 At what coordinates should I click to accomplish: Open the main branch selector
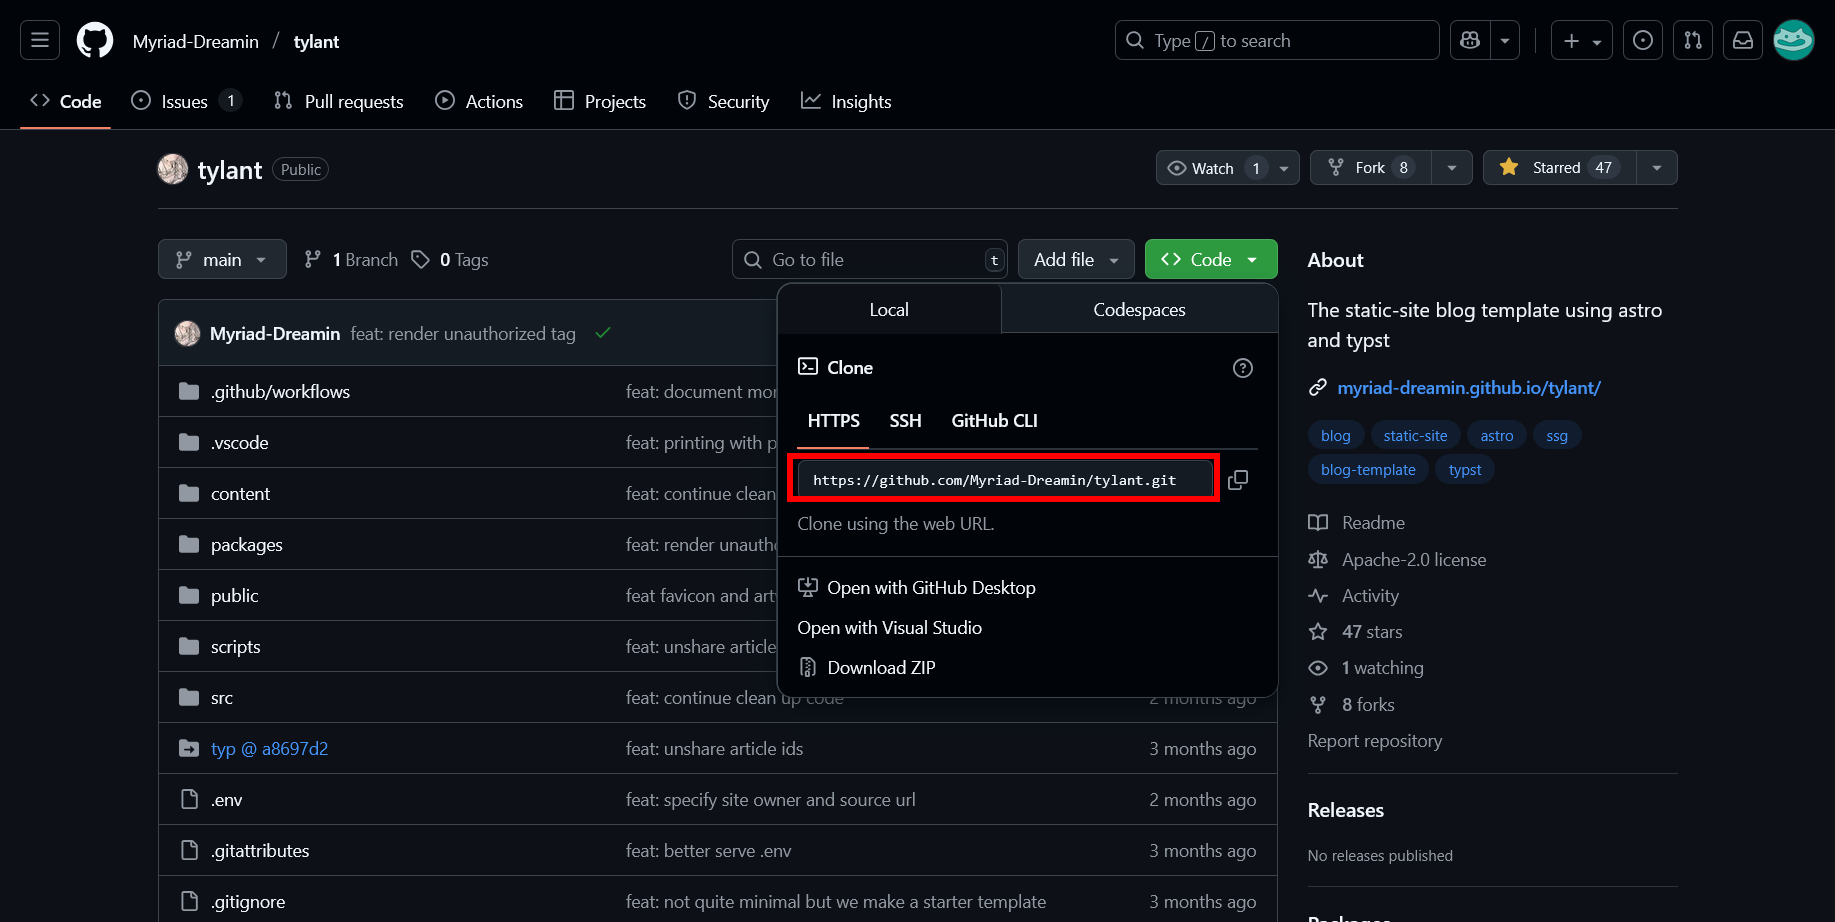point(222,259)
